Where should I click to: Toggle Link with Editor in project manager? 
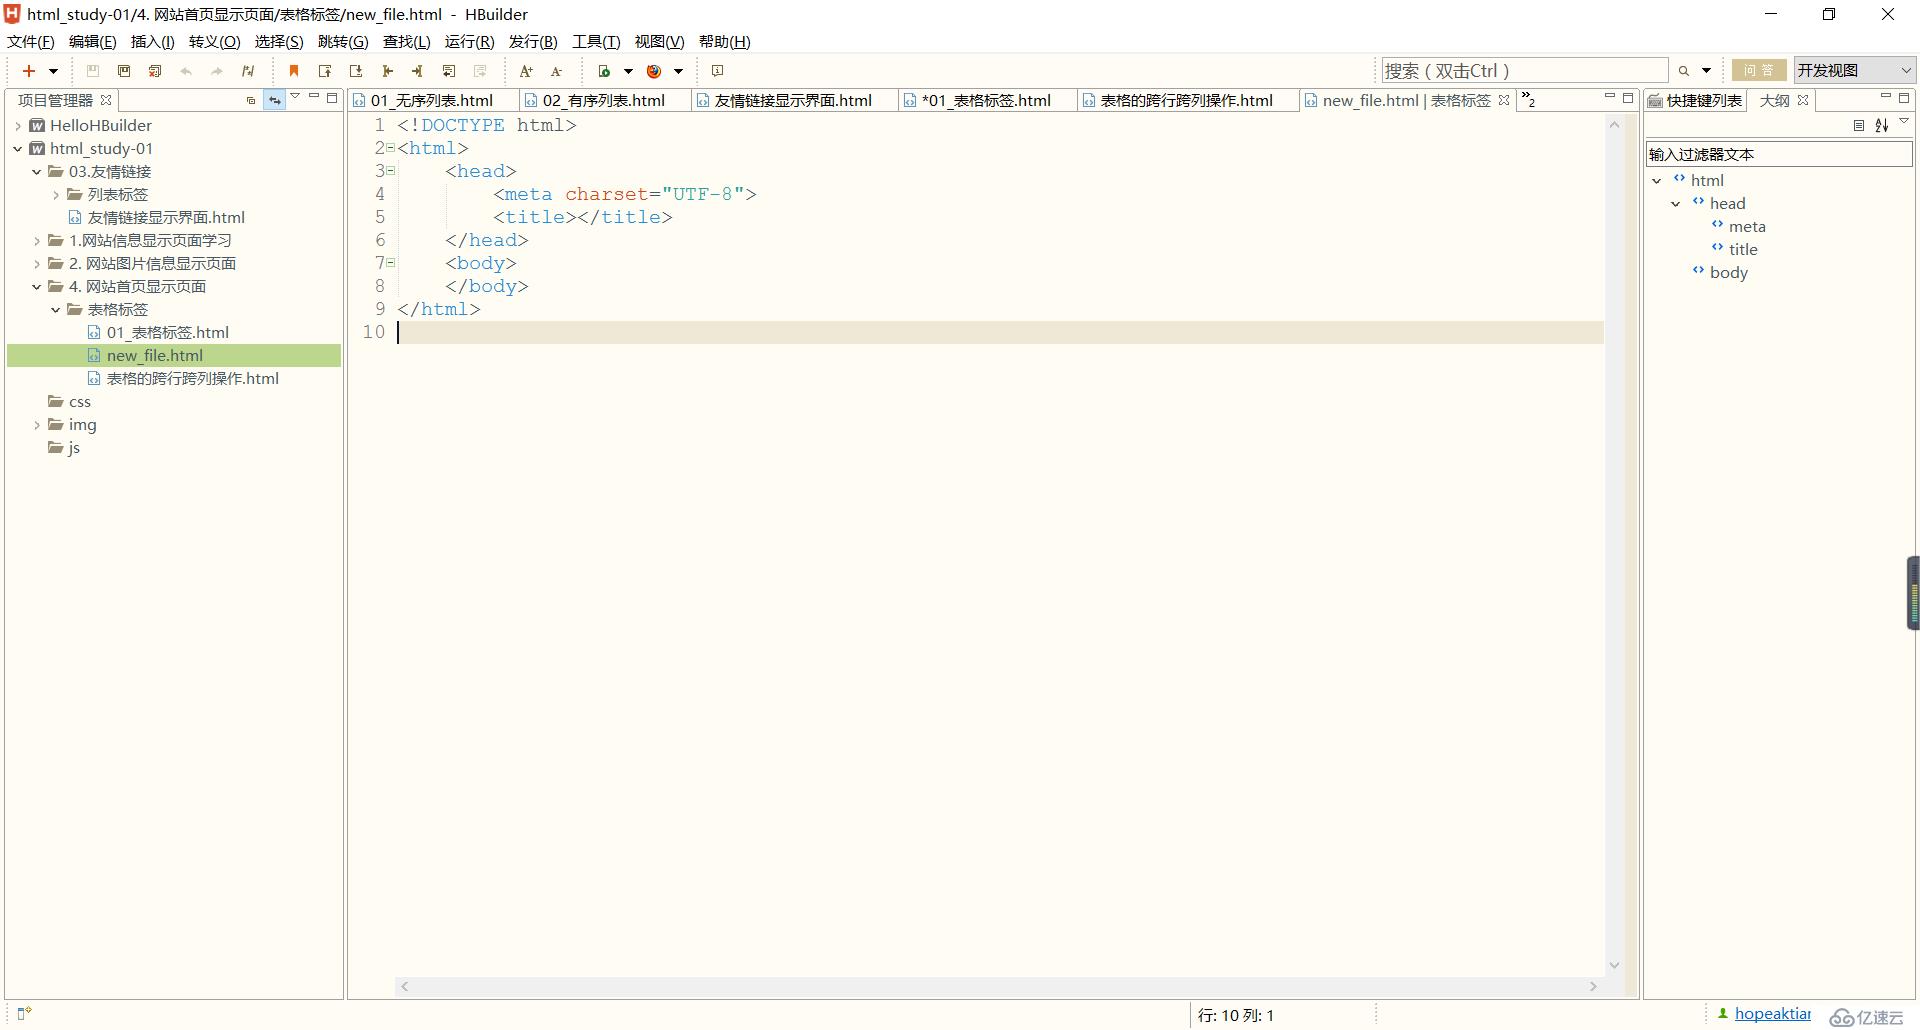tap(274, 100)
